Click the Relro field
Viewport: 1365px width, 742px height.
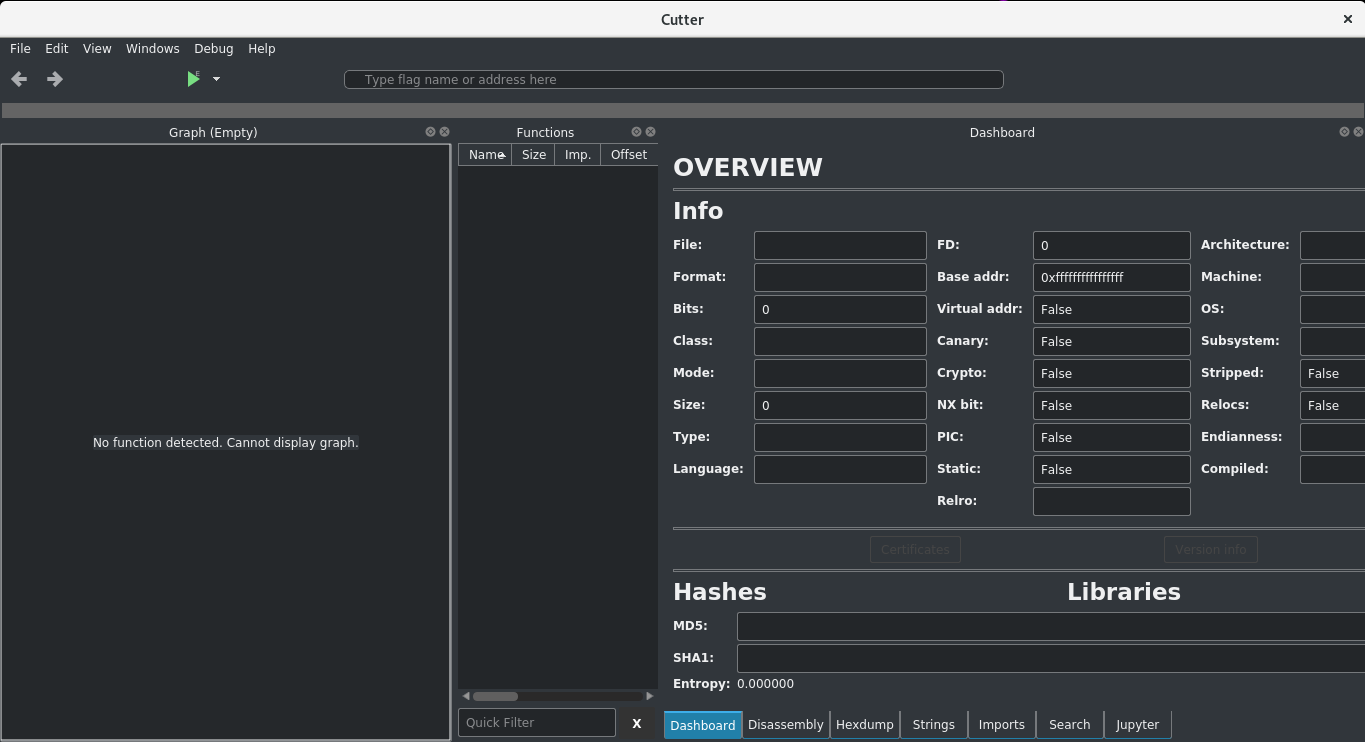pyautogui.click(x=1112, y=501)
